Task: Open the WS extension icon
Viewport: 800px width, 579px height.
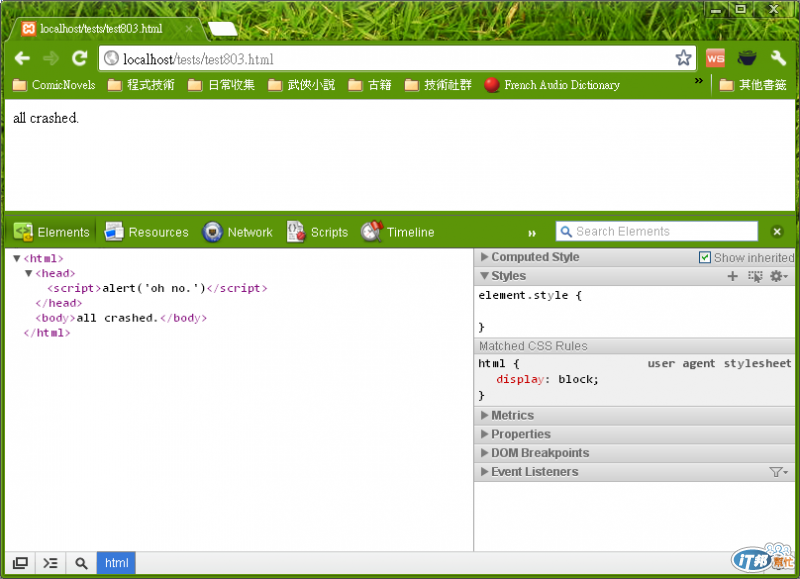Action: point(715,58)
